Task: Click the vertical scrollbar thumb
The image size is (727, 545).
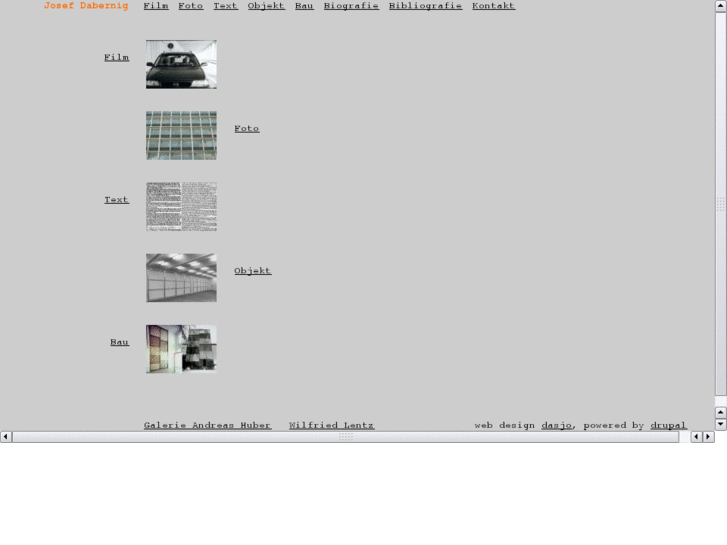Action: 721,204
